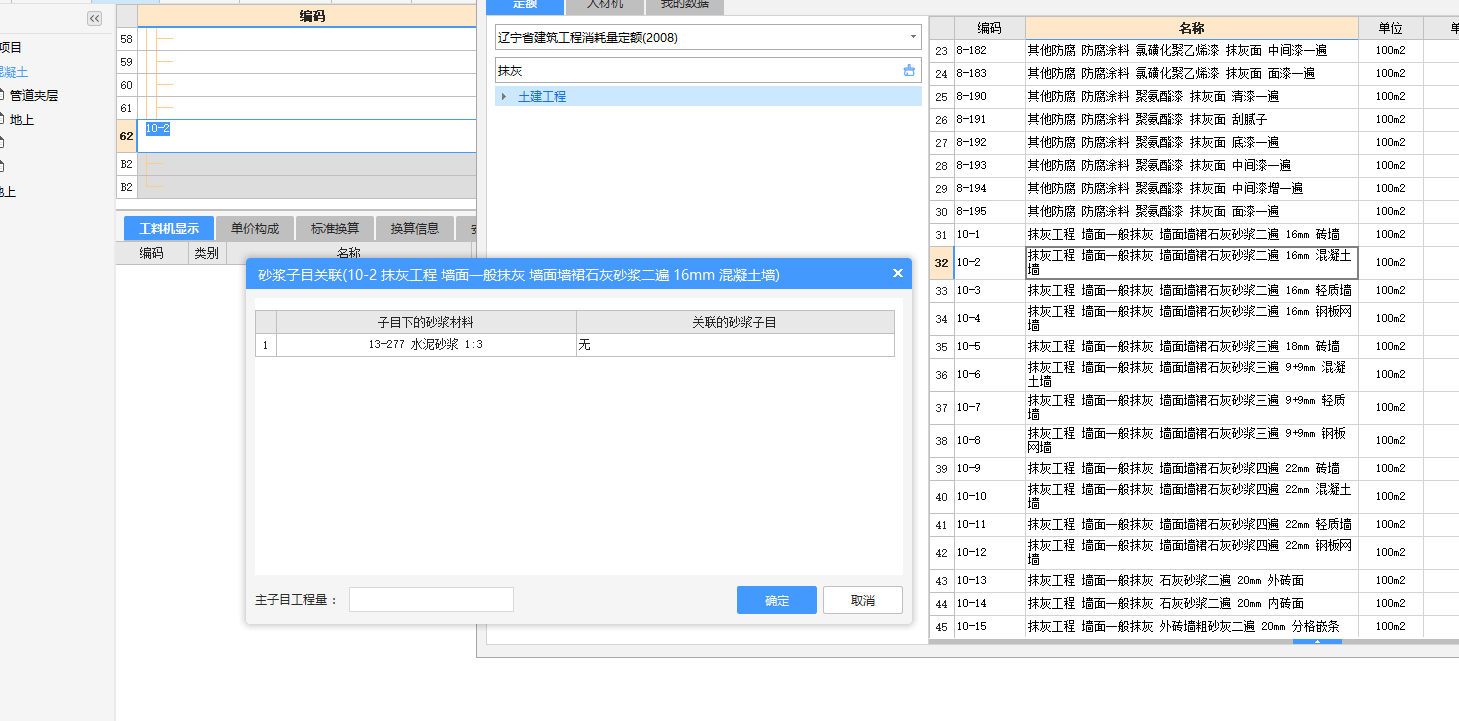Expand the 土建工程 tree node arrow
The image size is (1459, 721).
click(504, 96)
